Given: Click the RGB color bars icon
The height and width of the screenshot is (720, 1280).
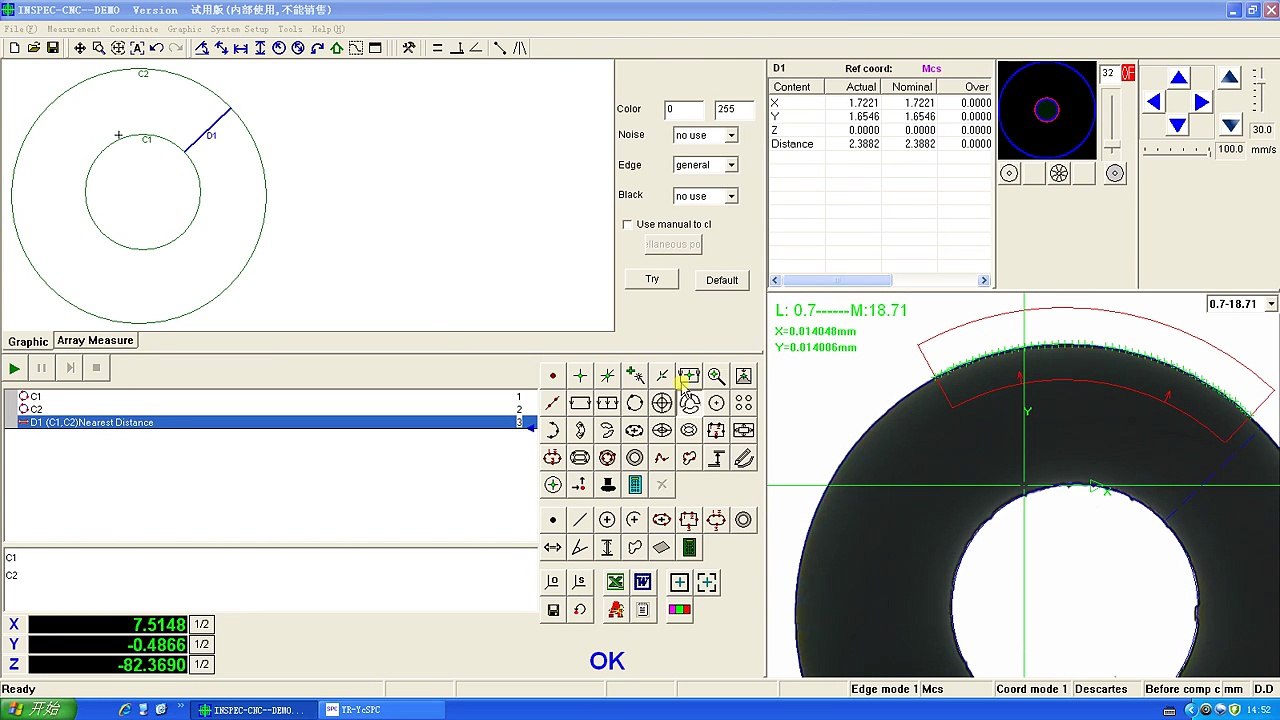Looking at the screenshot, I should click(680, 609).
